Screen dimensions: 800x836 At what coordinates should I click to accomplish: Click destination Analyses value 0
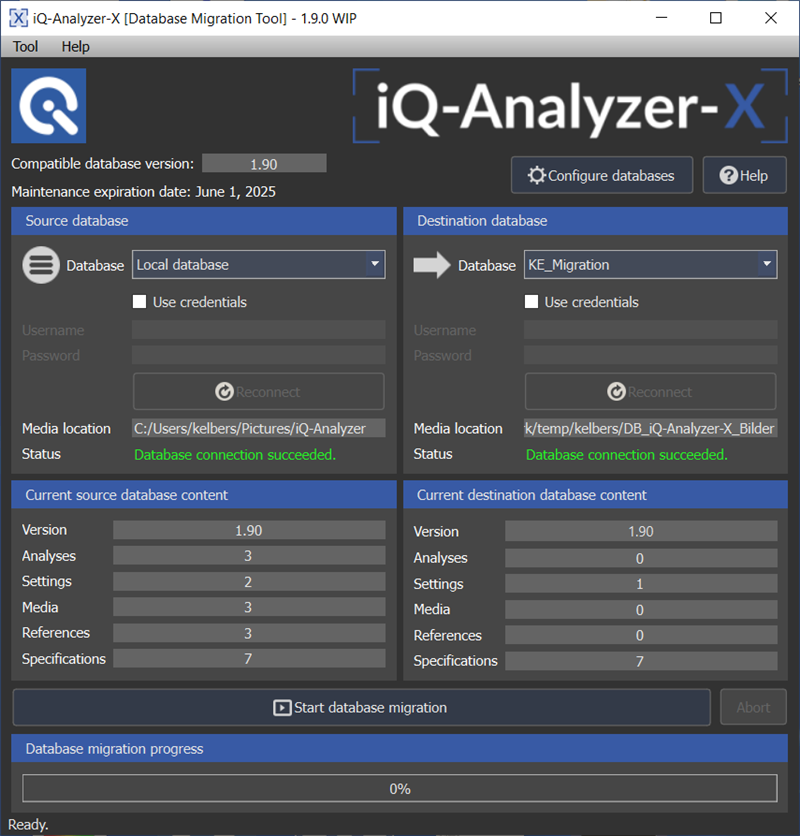point(641,558)
